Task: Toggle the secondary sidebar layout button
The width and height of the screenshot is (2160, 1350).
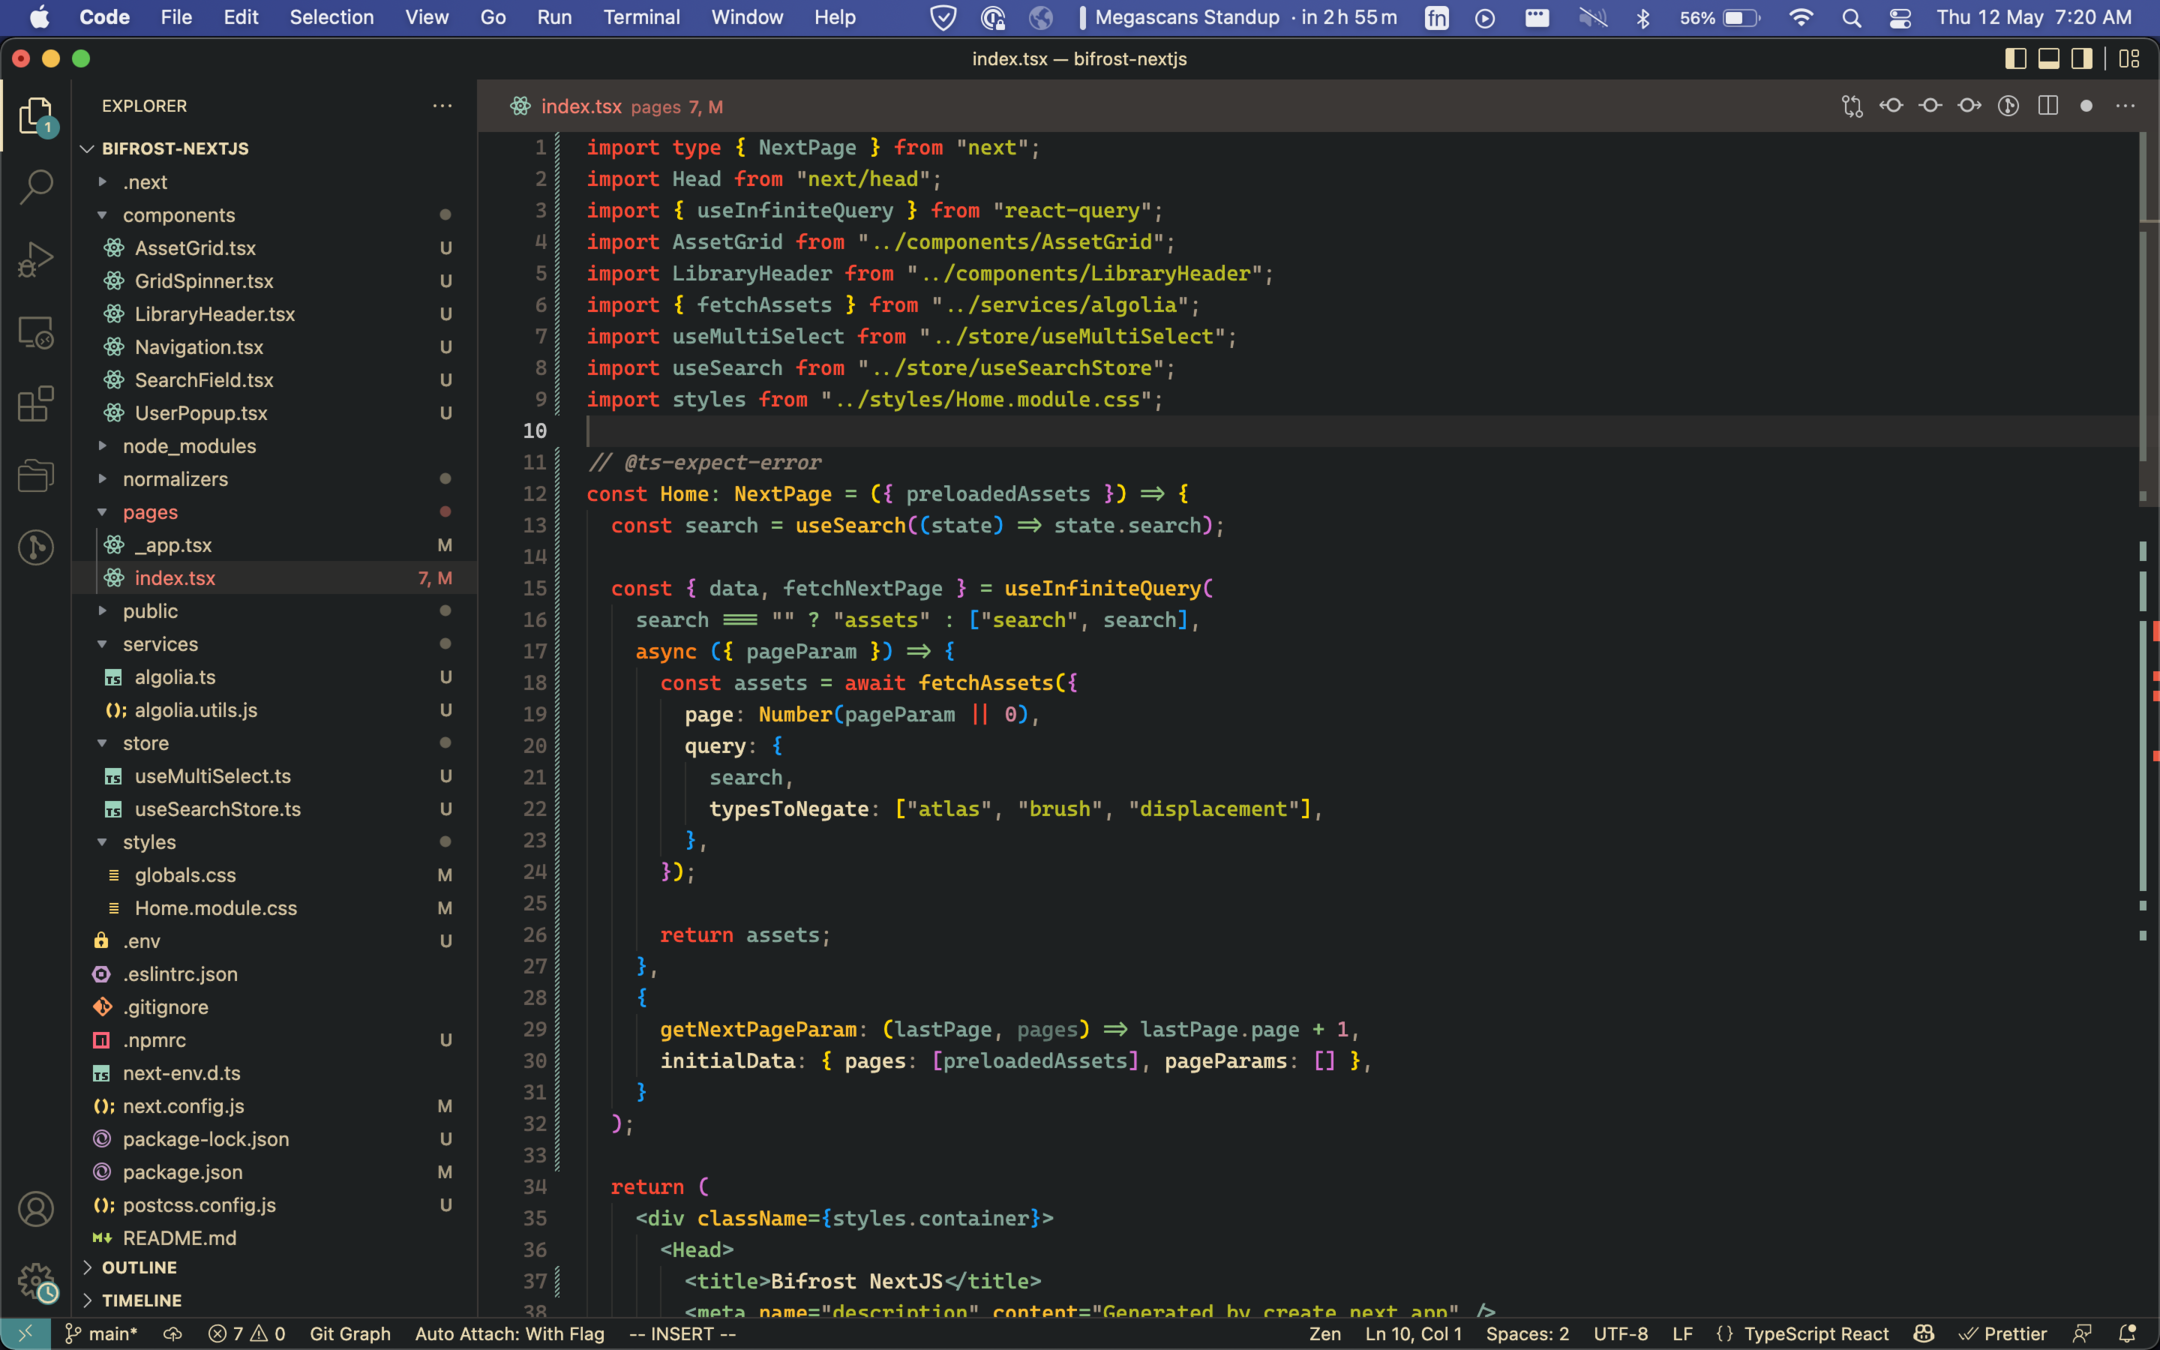Action: click(2081, 59)
